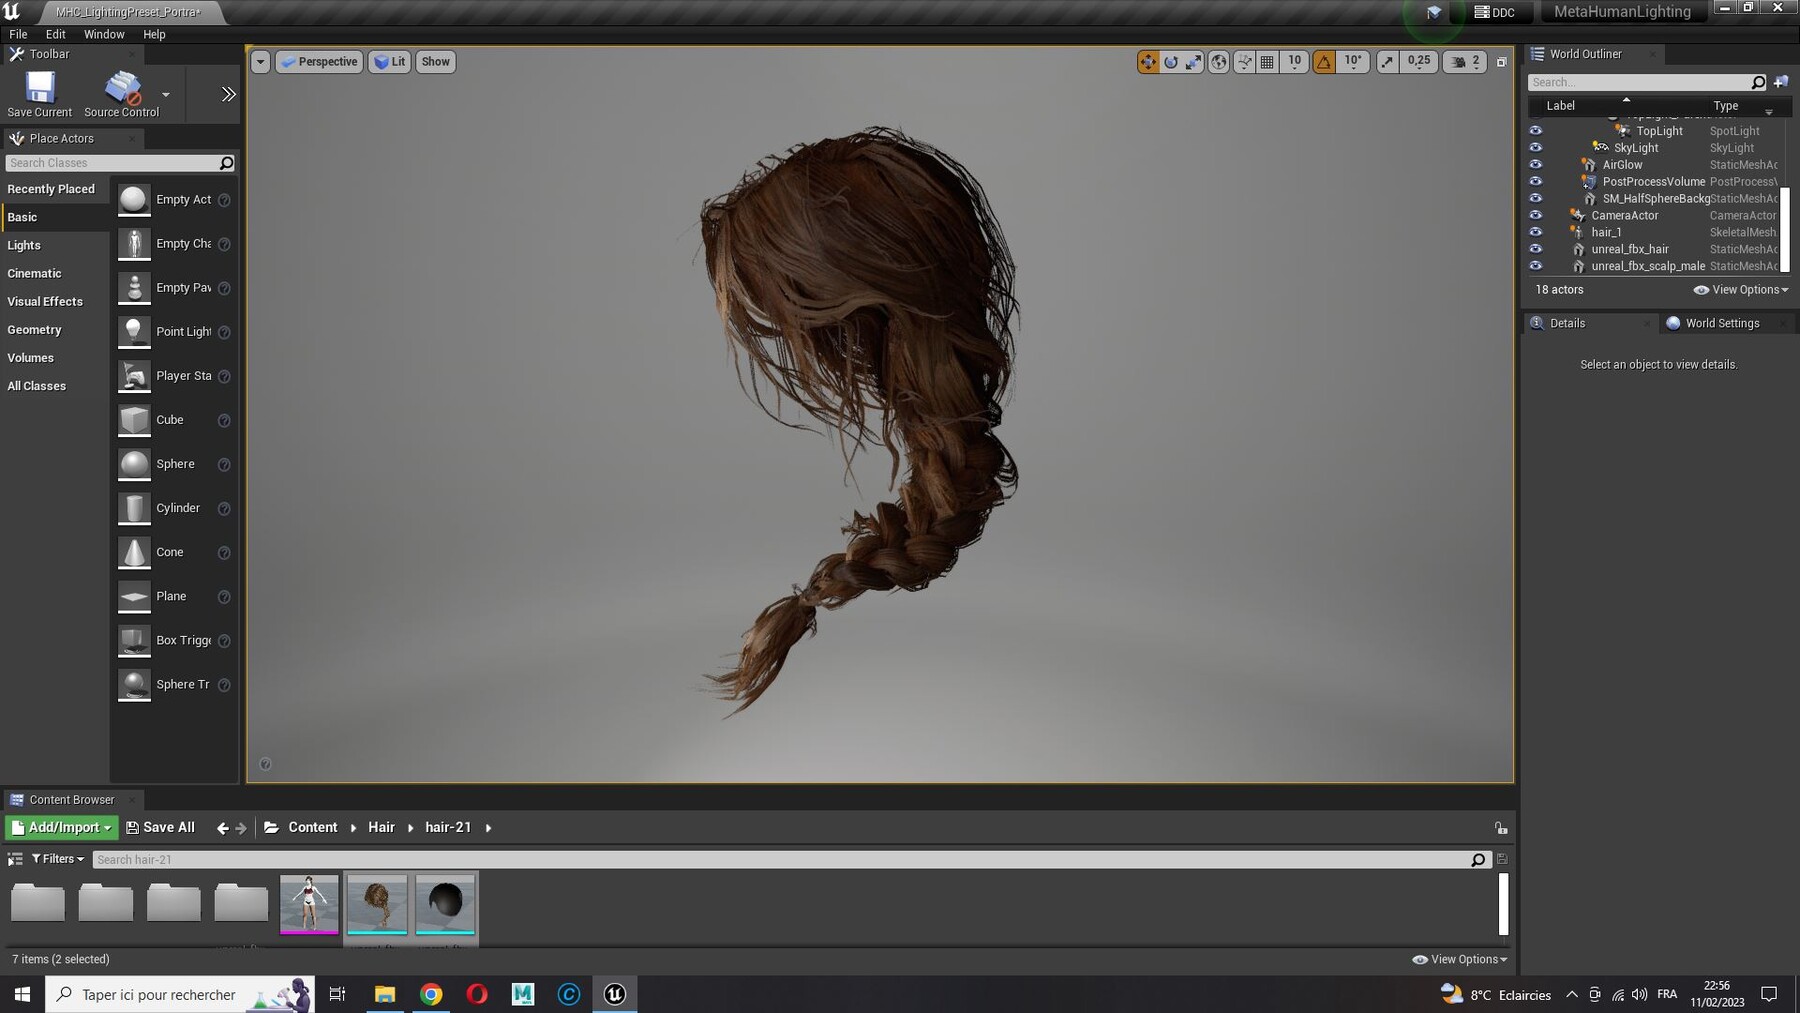Open View Options in World Outliner
Image resolution: width=1800 pixels, height=1013 pixels.
tap(1741, 290)
